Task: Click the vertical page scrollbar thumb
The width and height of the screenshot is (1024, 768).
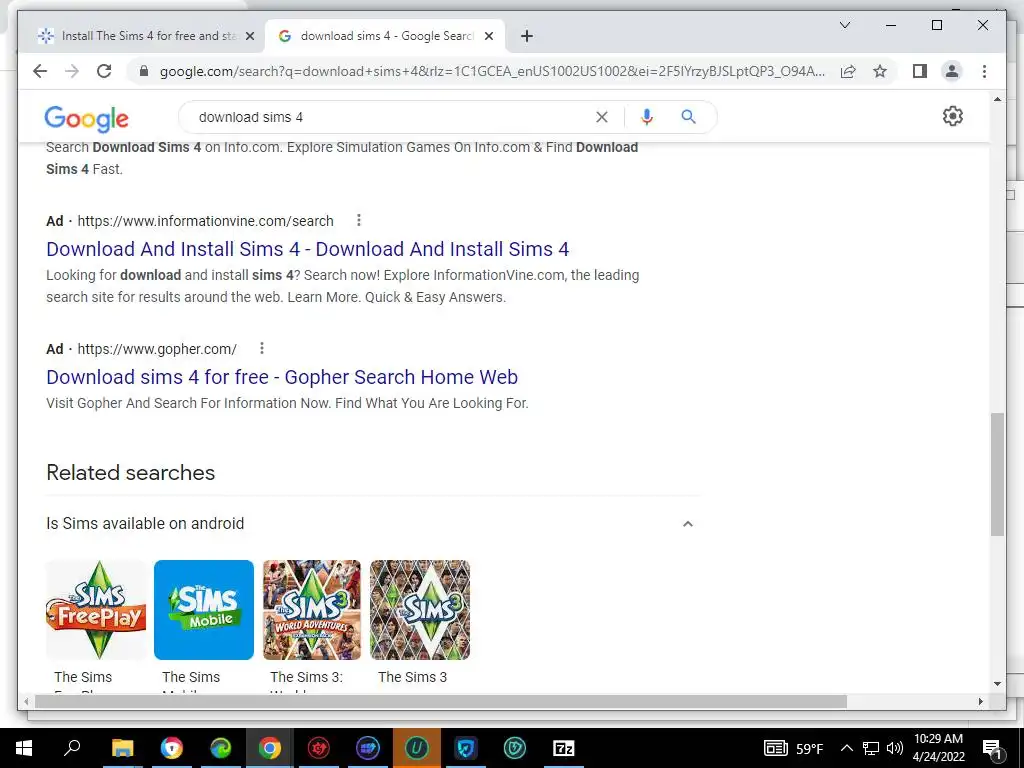Action: point(997,474)
